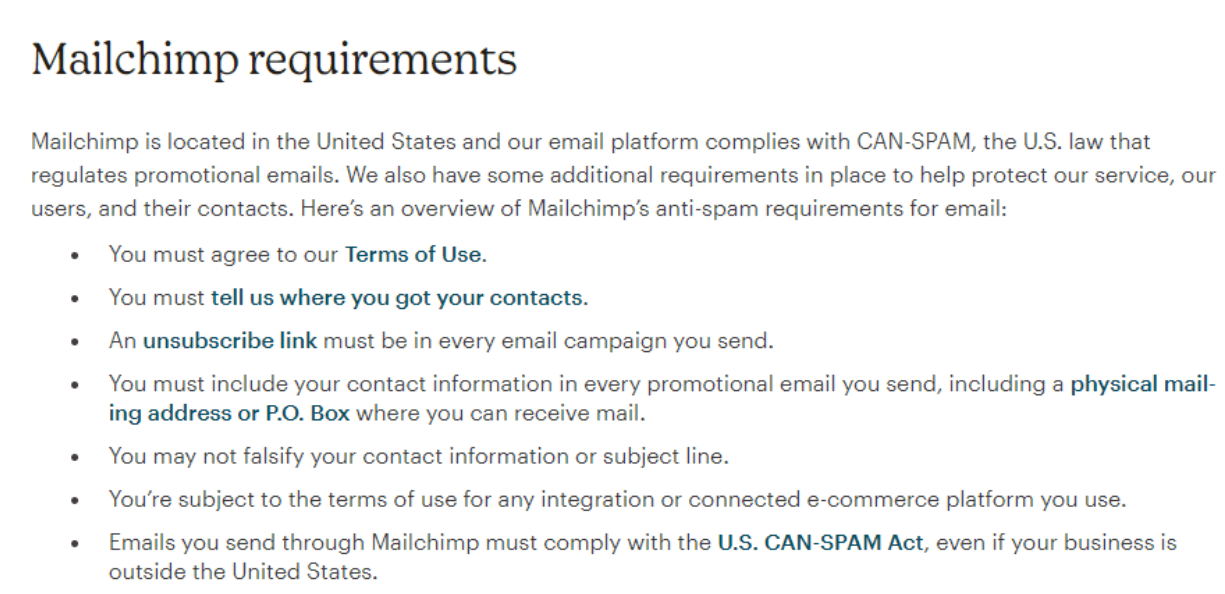This screenshot has width=1225, height=594.
Task: Follow the unsubscribe link hyperlink
Action: coord(230,341)
